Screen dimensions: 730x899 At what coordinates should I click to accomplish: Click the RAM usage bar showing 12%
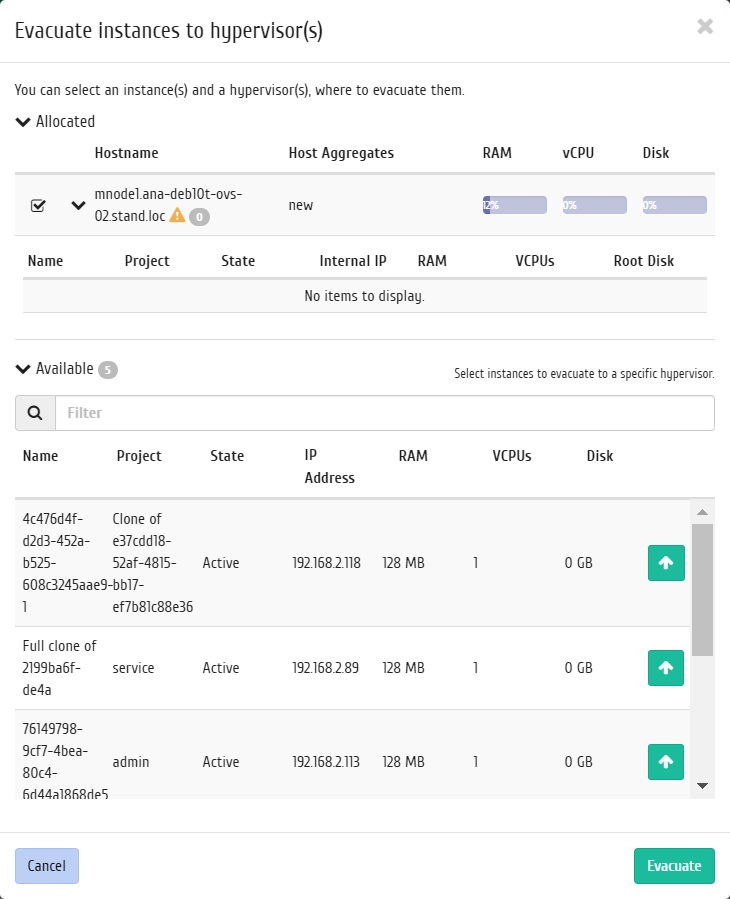point(514,205)
